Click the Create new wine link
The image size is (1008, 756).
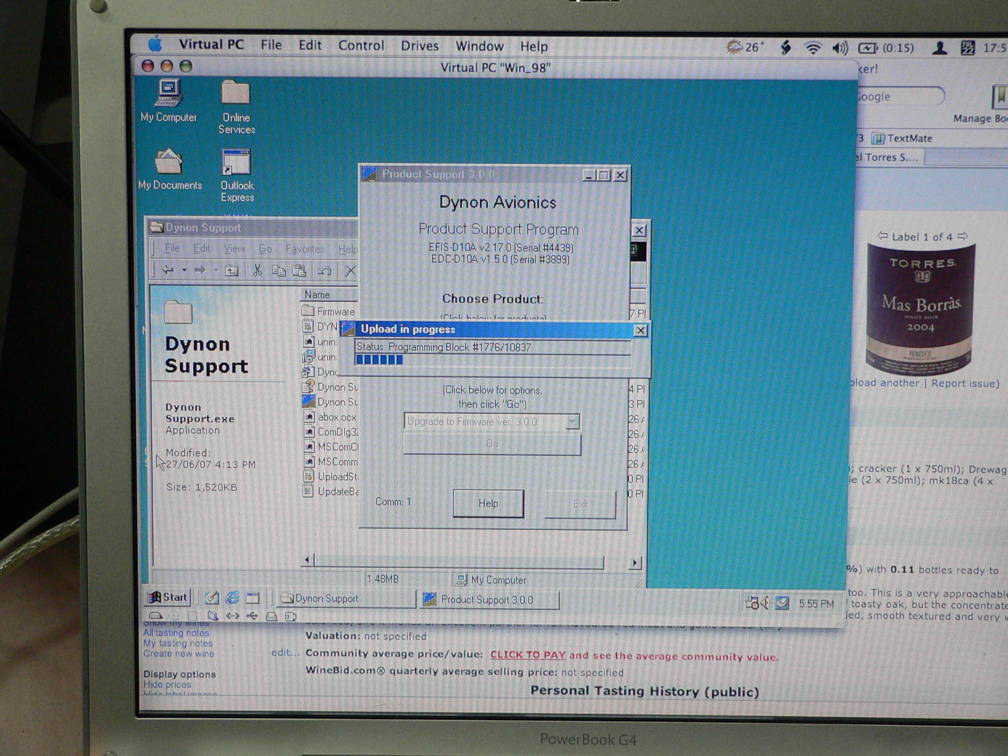tap(179, 654)
